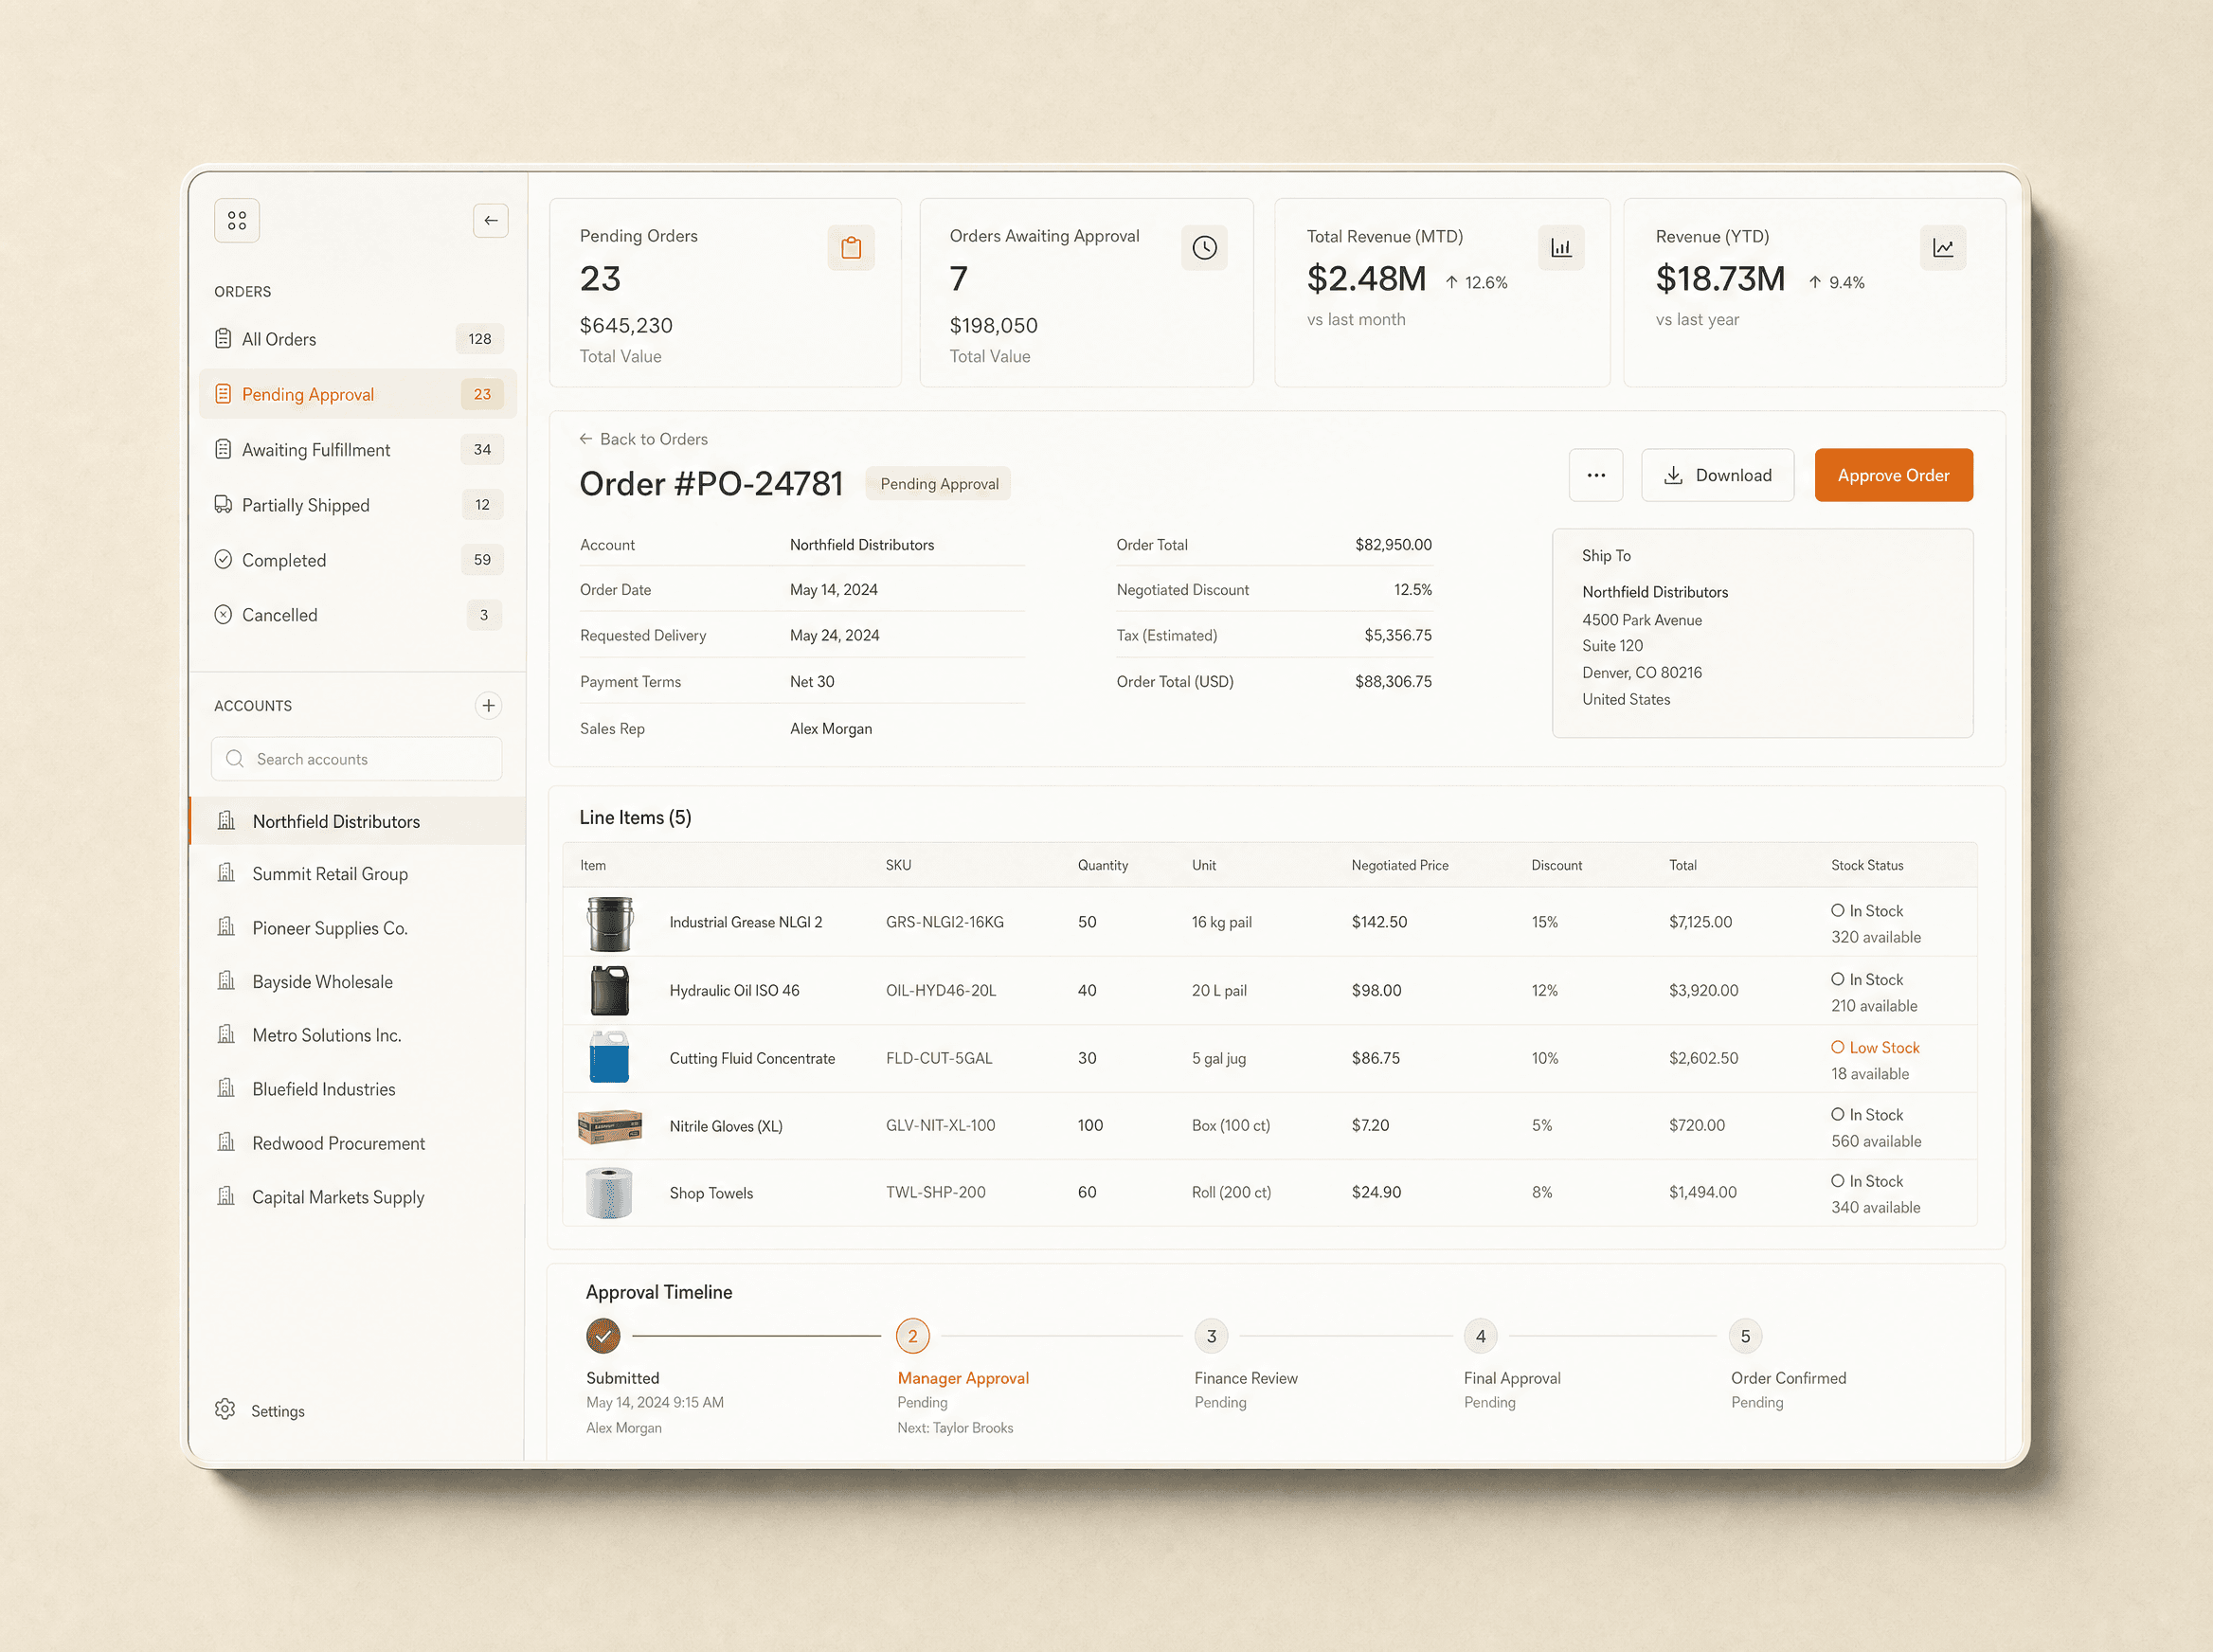Screen dimensions: 2213x1652
Task: Click the Nitrile Gloves (XL) item name
Action: (x=726, y=1126)
